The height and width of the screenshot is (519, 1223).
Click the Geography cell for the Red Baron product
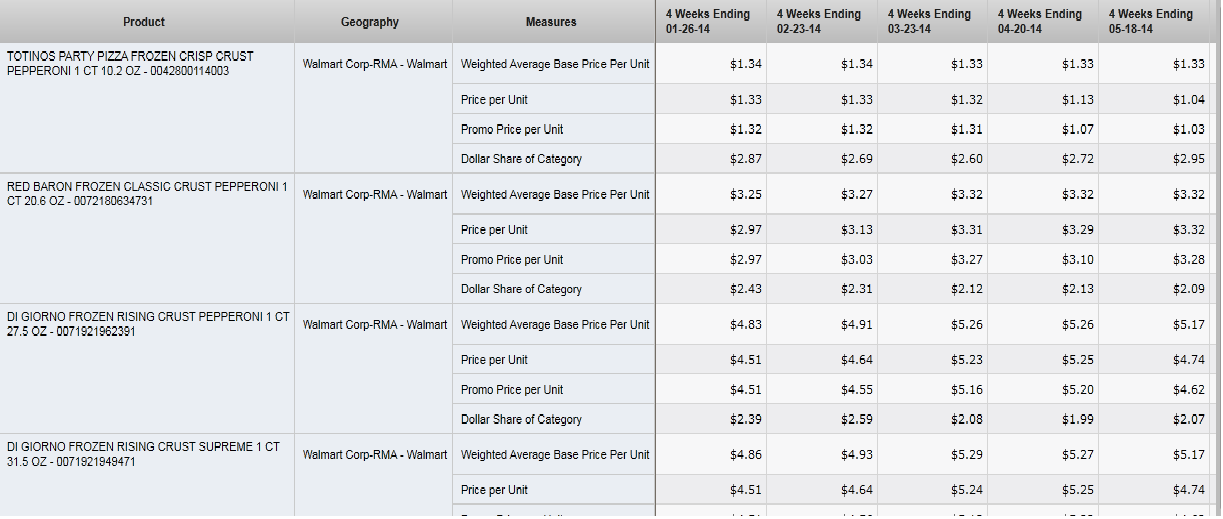click(375, 195)
